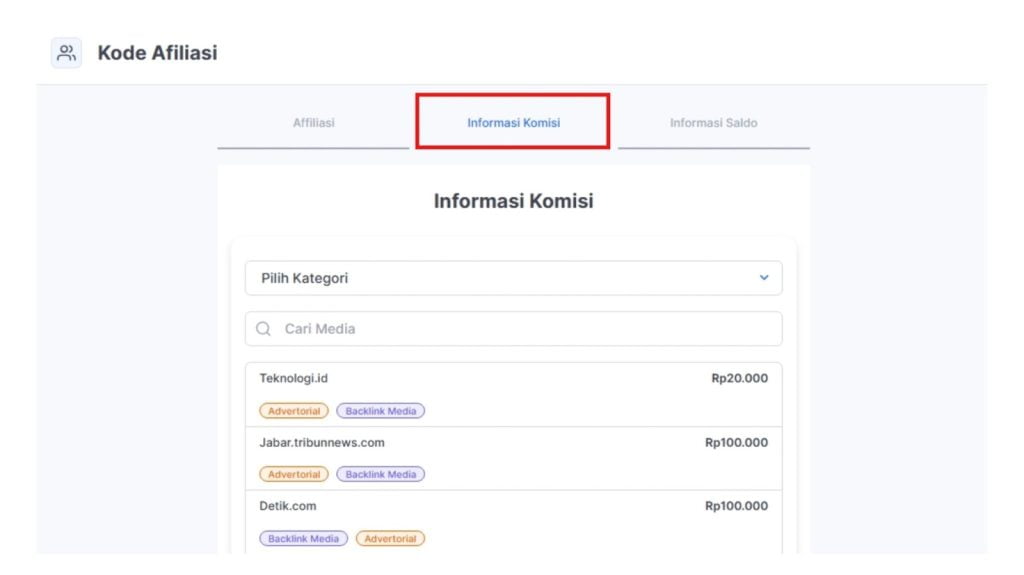This screenshot has height=575, width=1024.
Task: Click Rp100.000 commission for Jabar.tribunnews.com
Action: coord(736,442)
